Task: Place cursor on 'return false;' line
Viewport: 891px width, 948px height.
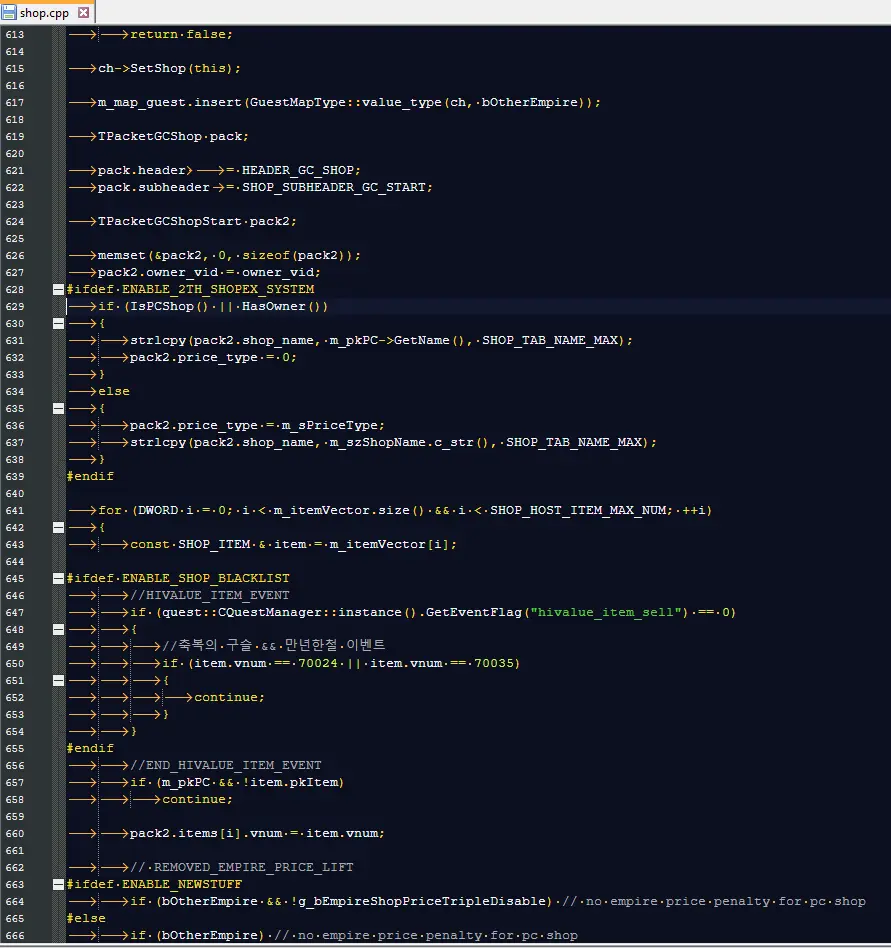Action: [x=181, y=34]
